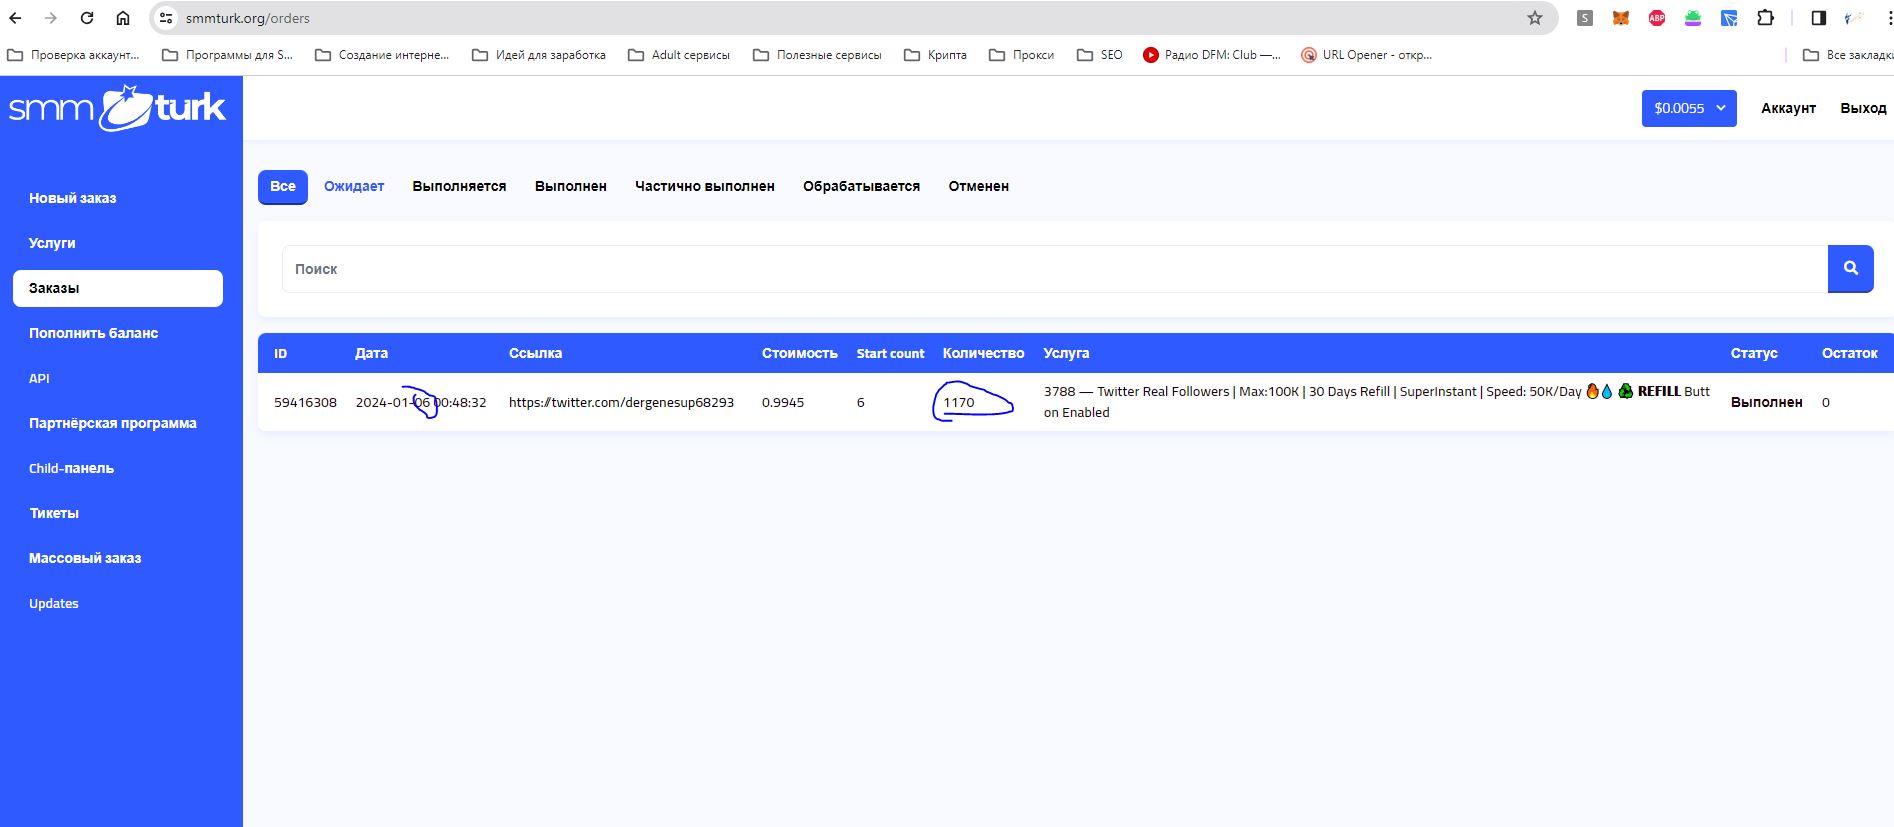Click the browser forward arrow
The width and height of the screenshot is (1894, 827).
pyautogui.click(x=51, y=18)
